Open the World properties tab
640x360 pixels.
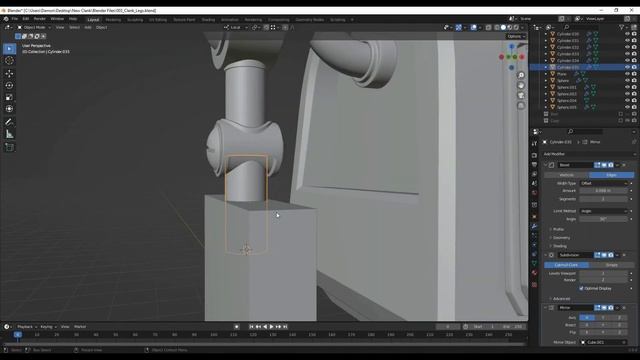(x=534, y=193)
